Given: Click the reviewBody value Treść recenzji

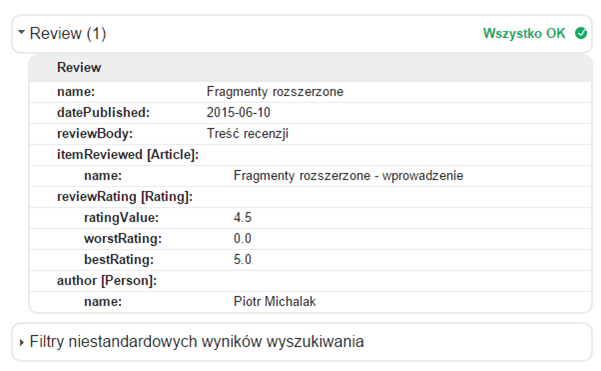Looking at the screenshot, I should tap(248, 134).
